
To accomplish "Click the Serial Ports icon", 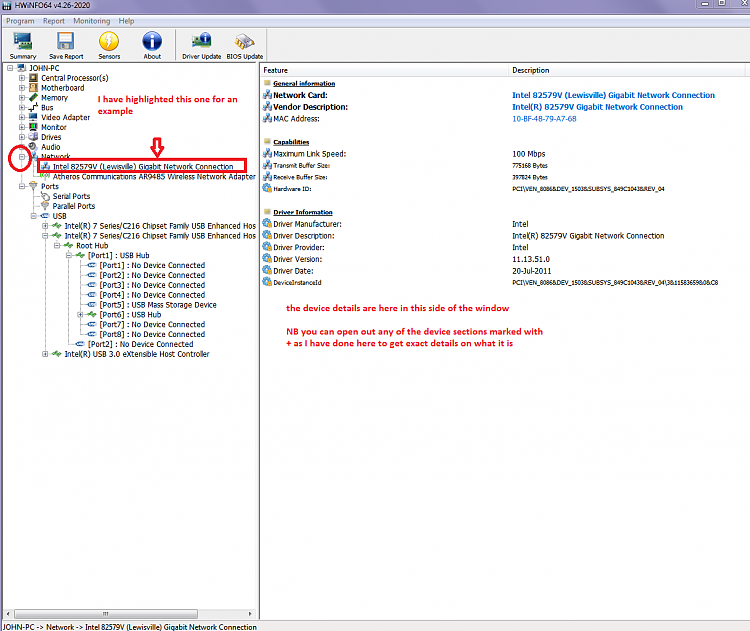I will [x=45, y=196].
